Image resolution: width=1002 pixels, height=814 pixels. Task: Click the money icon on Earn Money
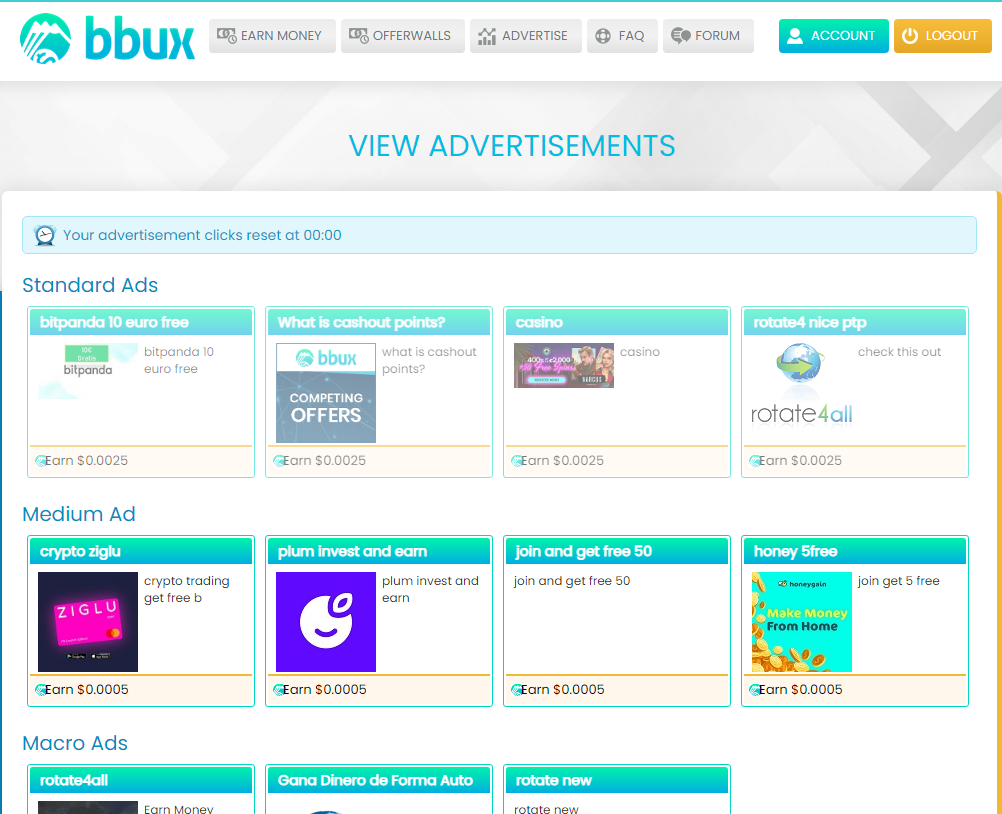227,36
